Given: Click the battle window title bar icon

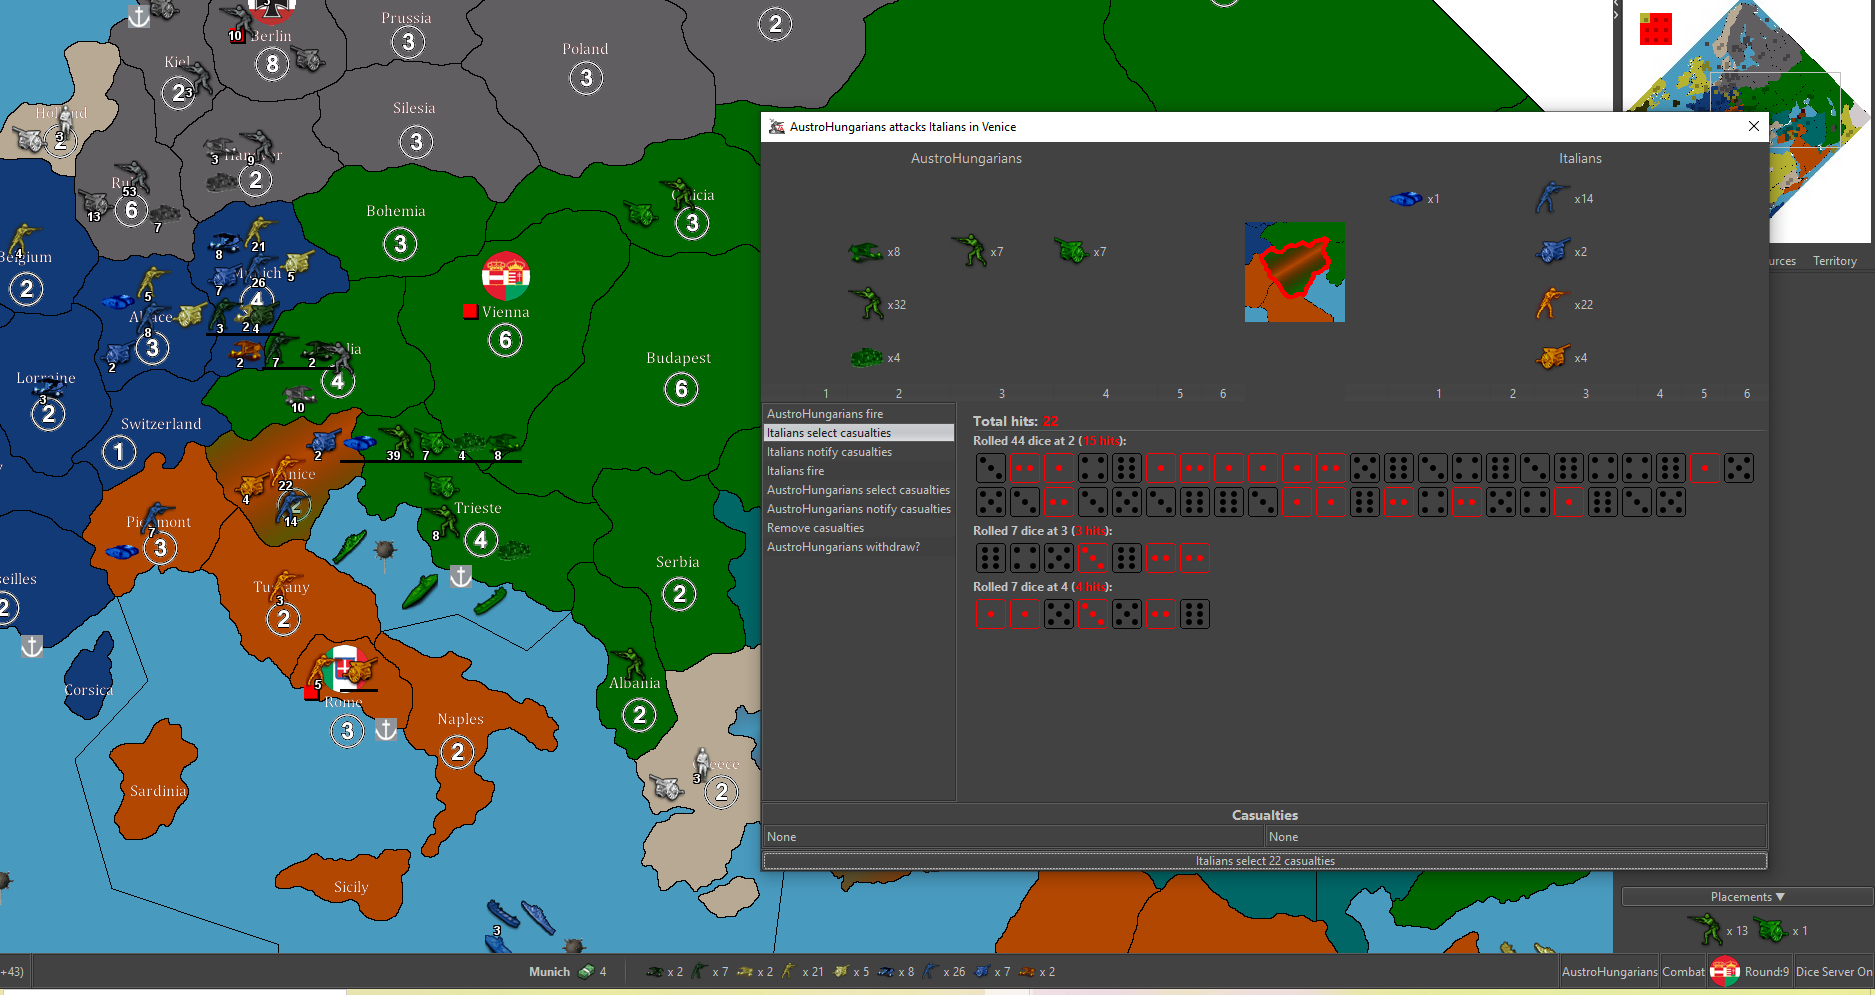Looking at the screenshot, I should click(776, 127).
